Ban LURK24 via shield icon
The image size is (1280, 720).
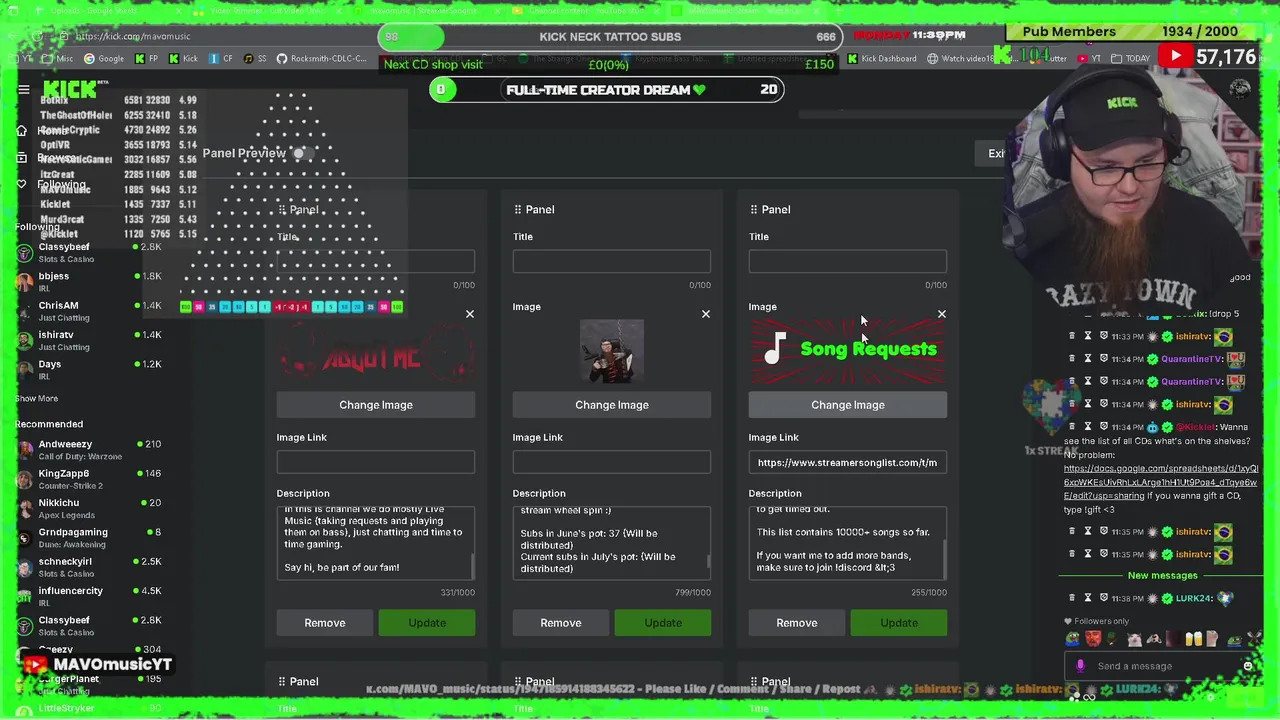(x=1104, y=598)
